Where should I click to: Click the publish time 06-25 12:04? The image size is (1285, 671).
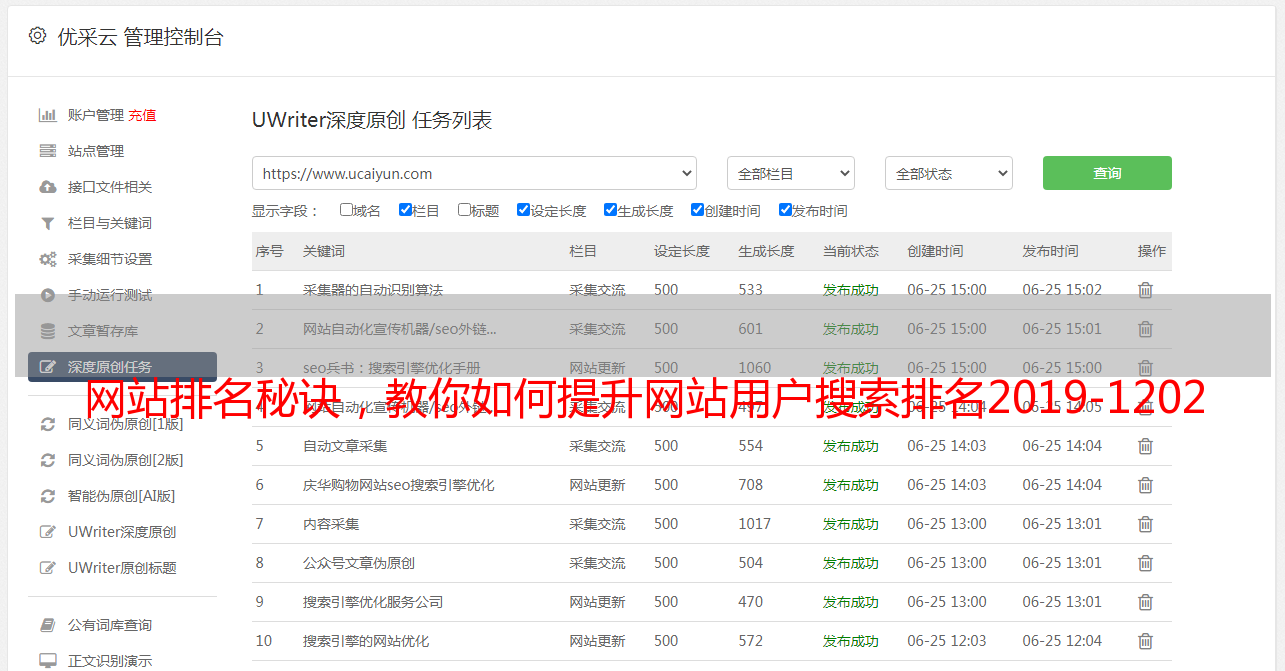pyautogui.click(x=1062, y=641)
